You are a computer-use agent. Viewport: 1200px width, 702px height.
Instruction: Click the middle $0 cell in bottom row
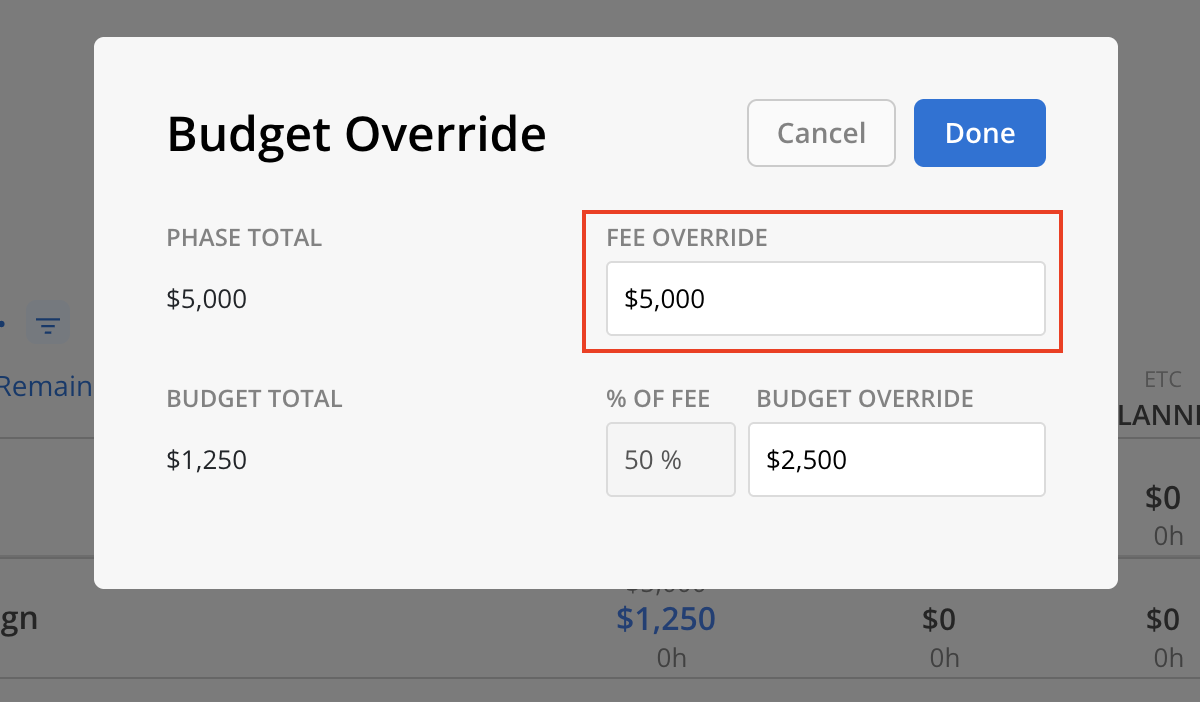coord(939,620)
